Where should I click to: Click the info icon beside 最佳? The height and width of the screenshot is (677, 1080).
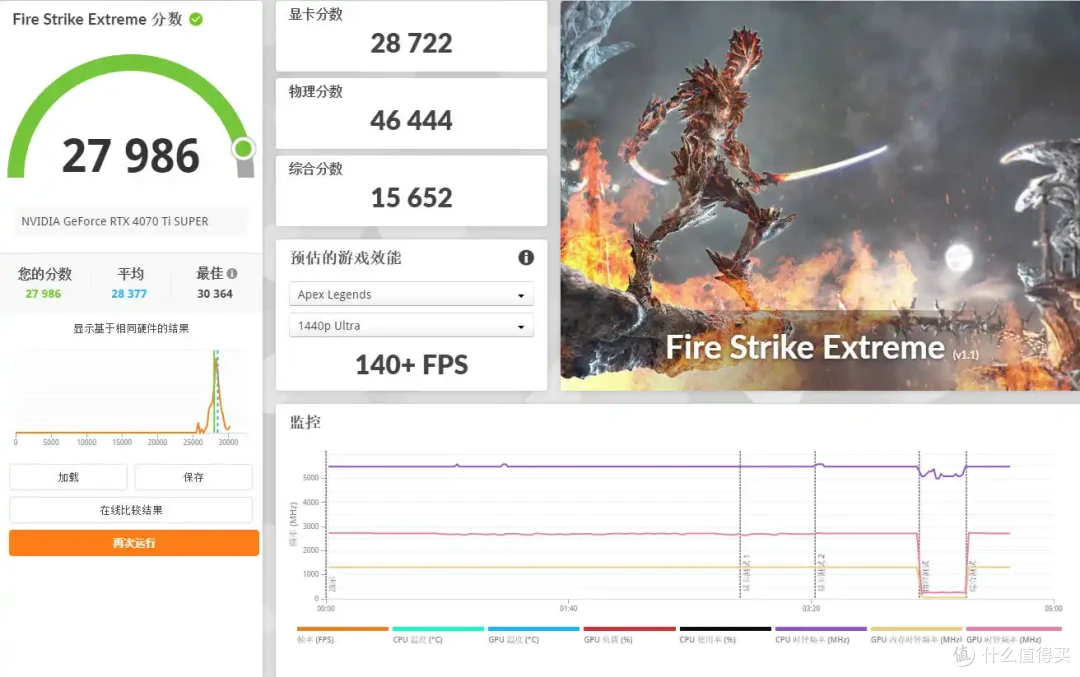click(x=232, y=273)
